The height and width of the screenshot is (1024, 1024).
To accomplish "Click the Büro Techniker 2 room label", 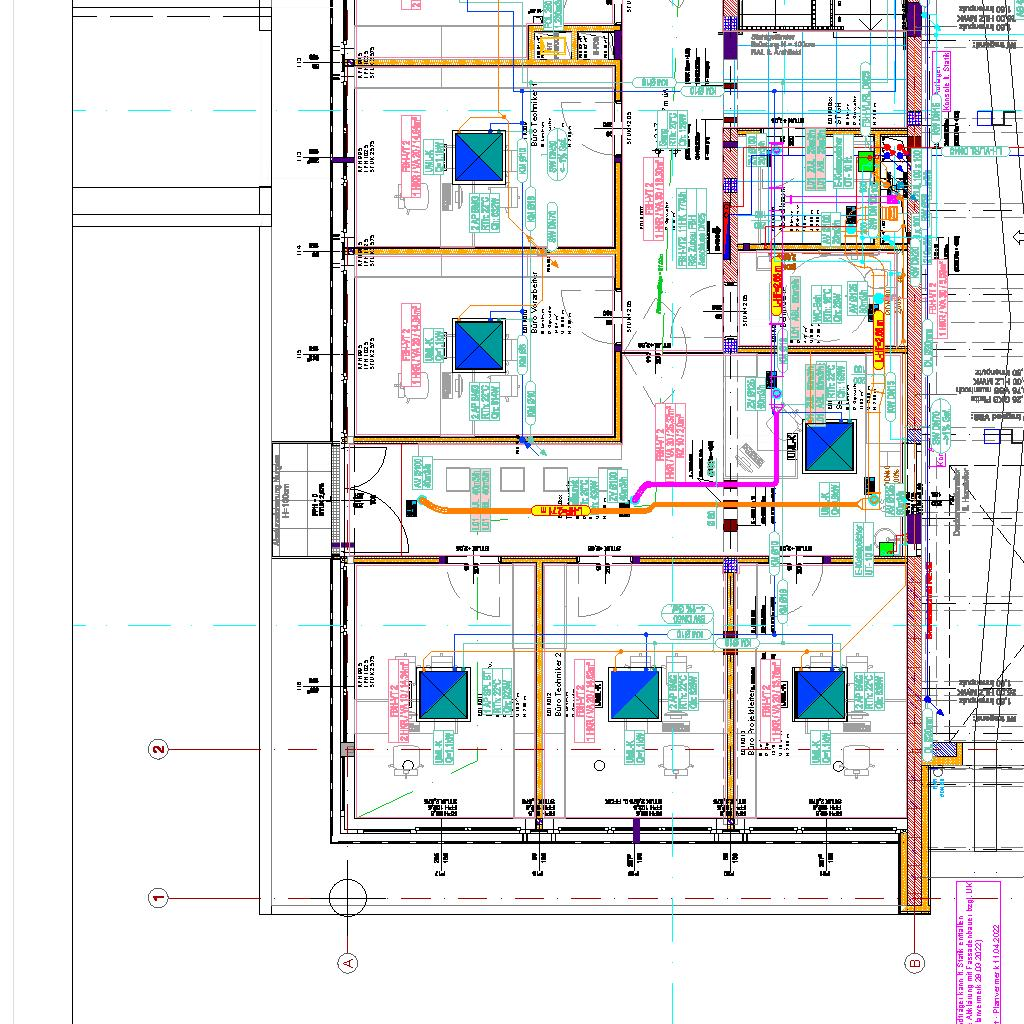I will tap(558, 684).
